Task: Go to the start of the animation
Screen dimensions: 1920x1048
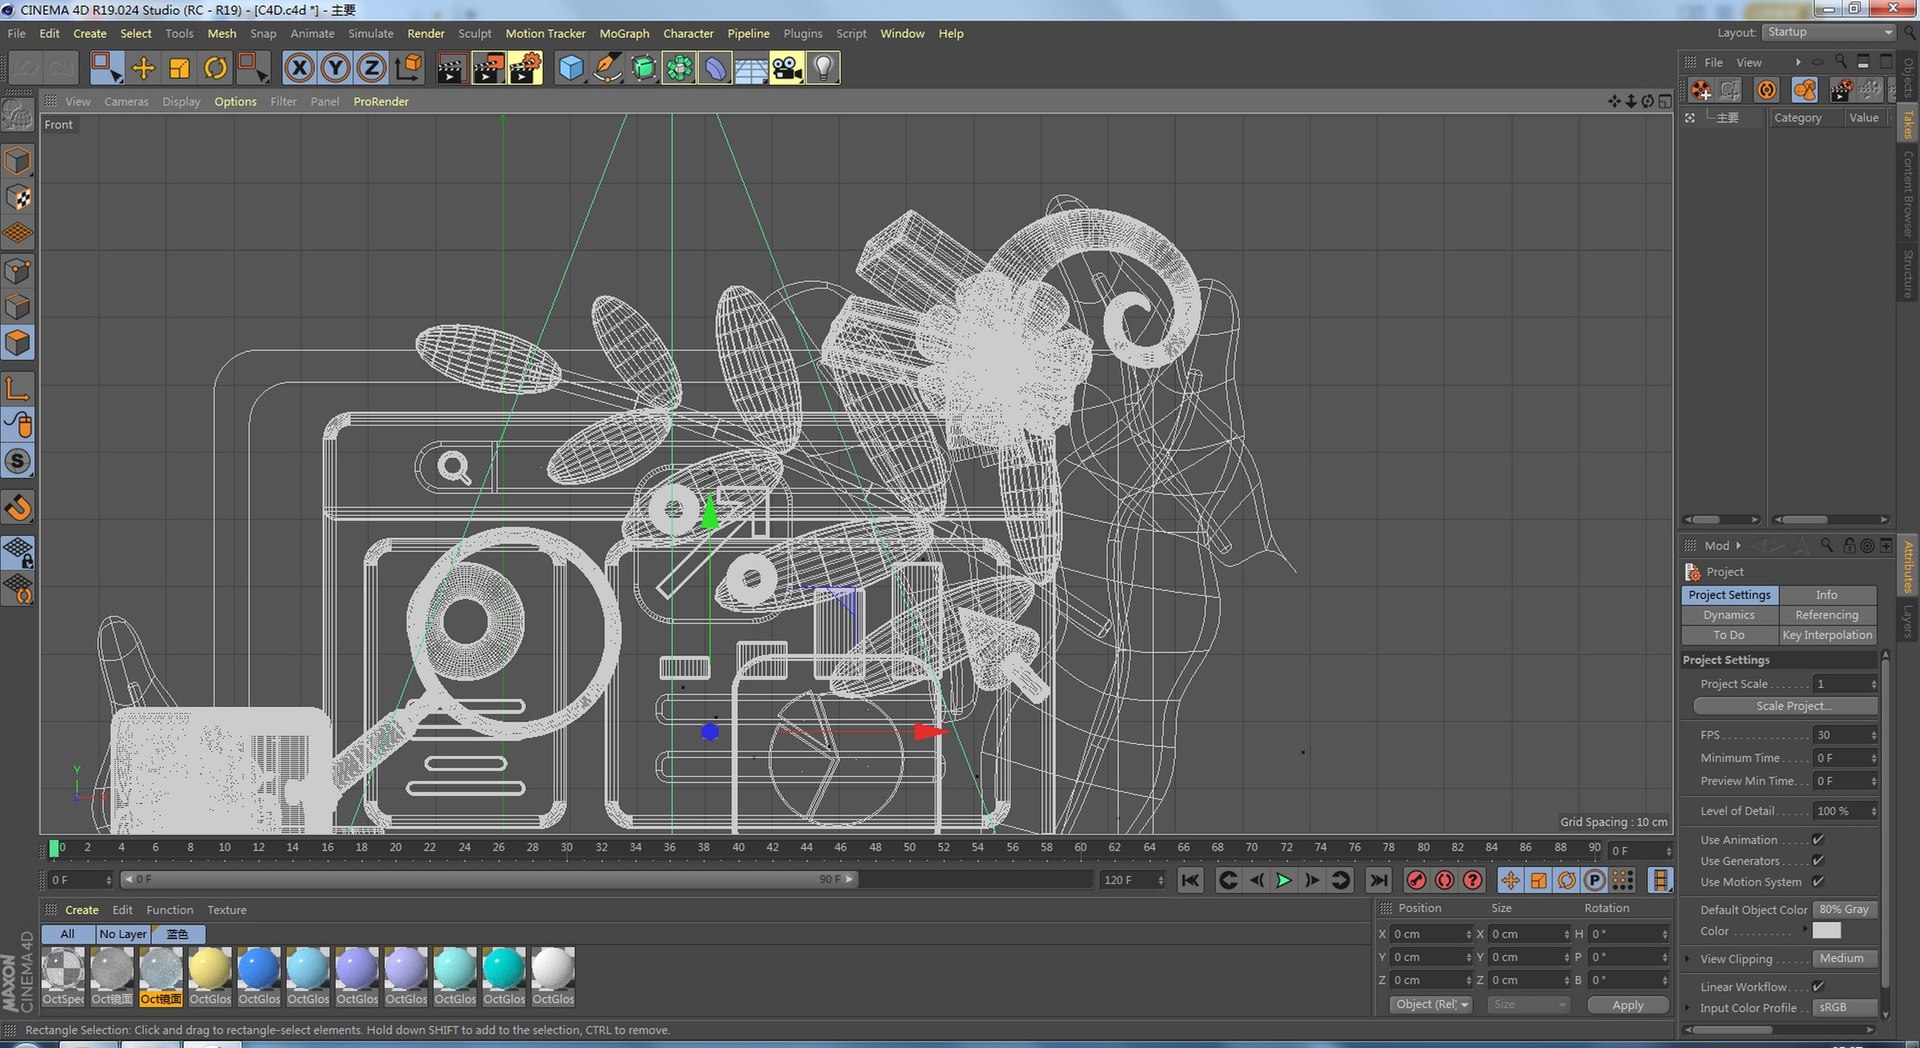Action: 1190,880
